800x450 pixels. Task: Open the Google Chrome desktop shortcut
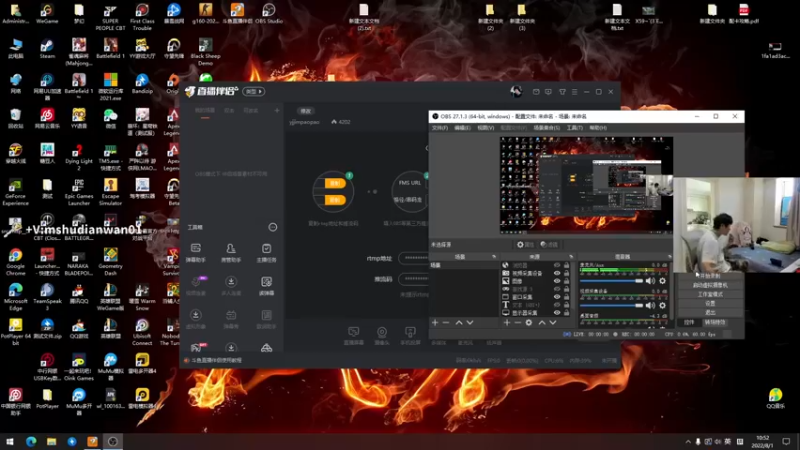point(15,262)
